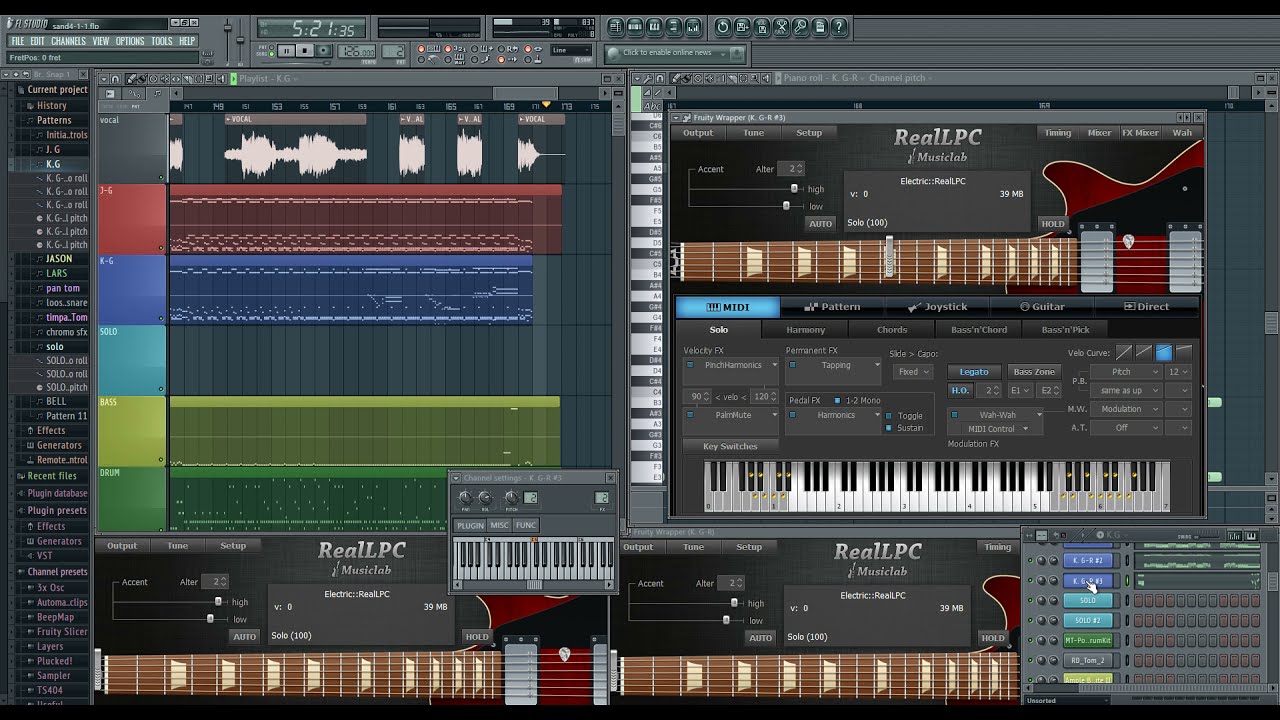Select the SOLO #2 channel button
The height and width of the screenshot is (720, 1280).
point(1088,620)
